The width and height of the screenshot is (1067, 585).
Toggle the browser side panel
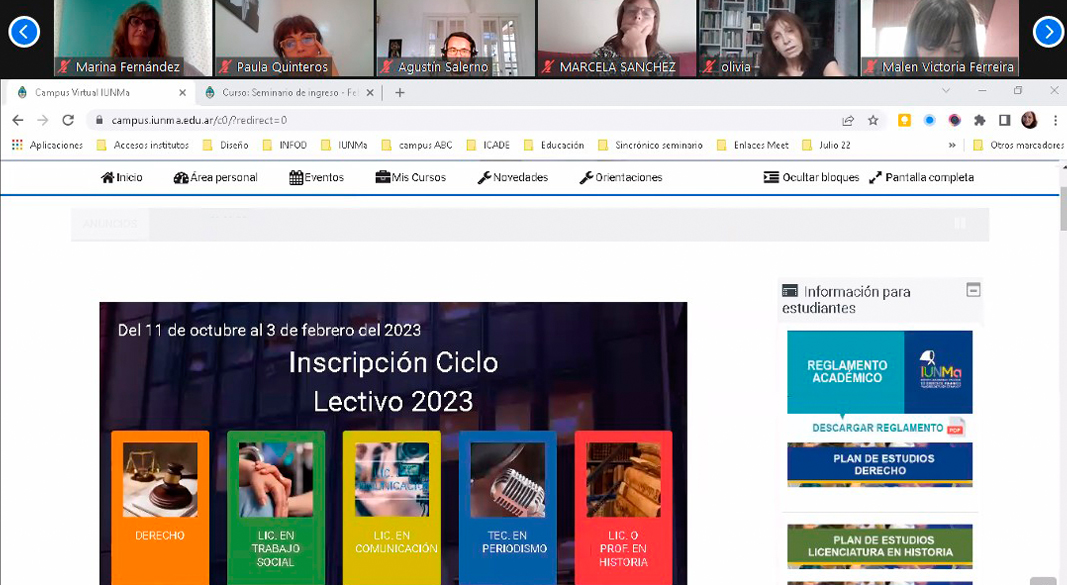point(1004,120)
